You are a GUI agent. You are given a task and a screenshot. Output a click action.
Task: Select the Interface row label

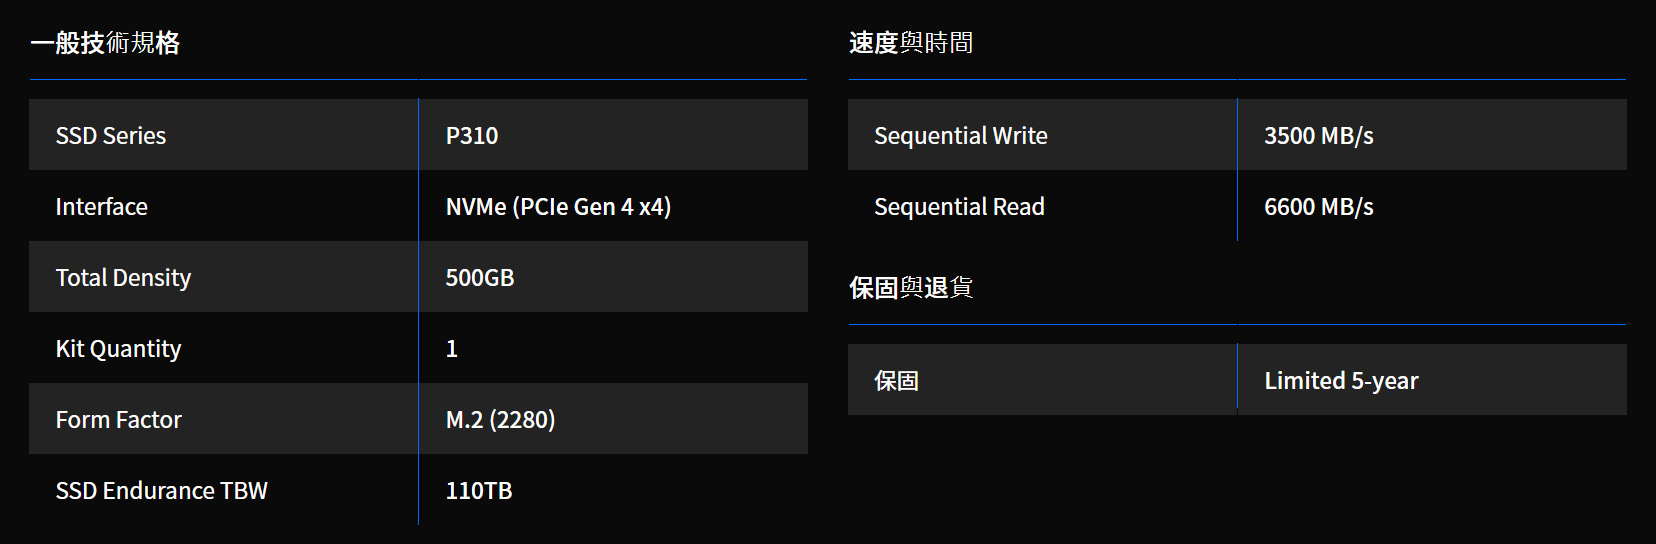102,207
